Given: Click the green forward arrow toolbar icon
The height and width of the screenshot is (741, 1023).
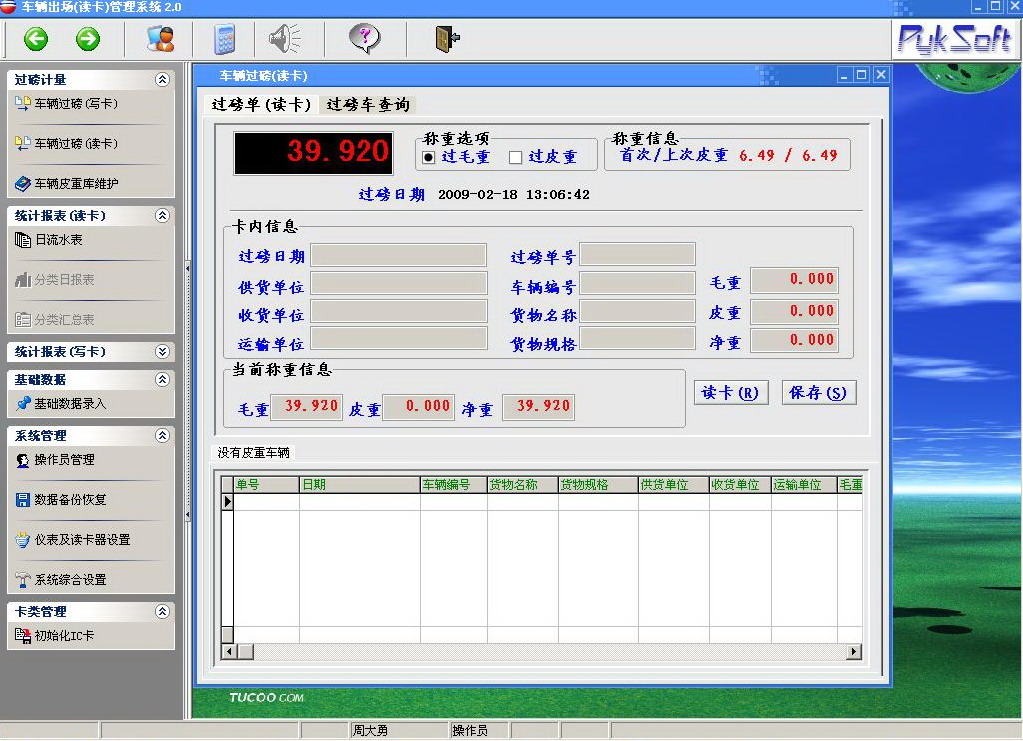Looking at the screenshot, I should pos(88,40).
